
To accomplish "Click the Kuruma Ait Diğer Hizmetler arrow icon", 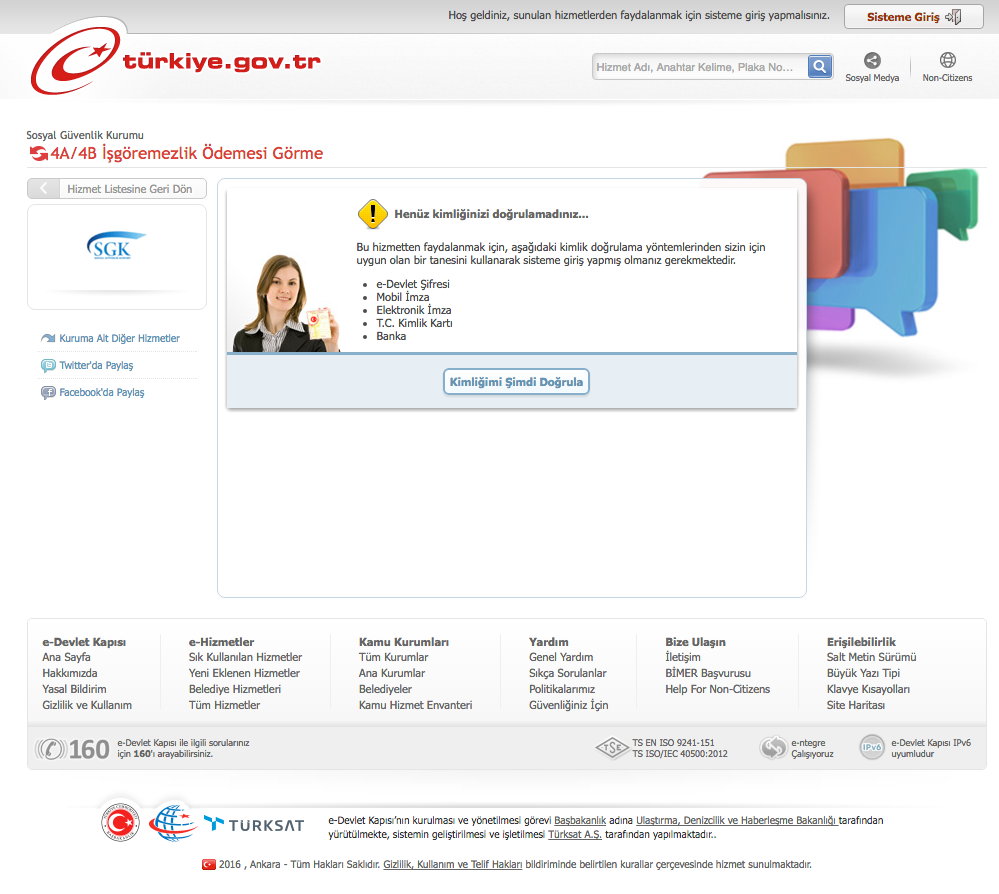I will (x=48, y=338).
